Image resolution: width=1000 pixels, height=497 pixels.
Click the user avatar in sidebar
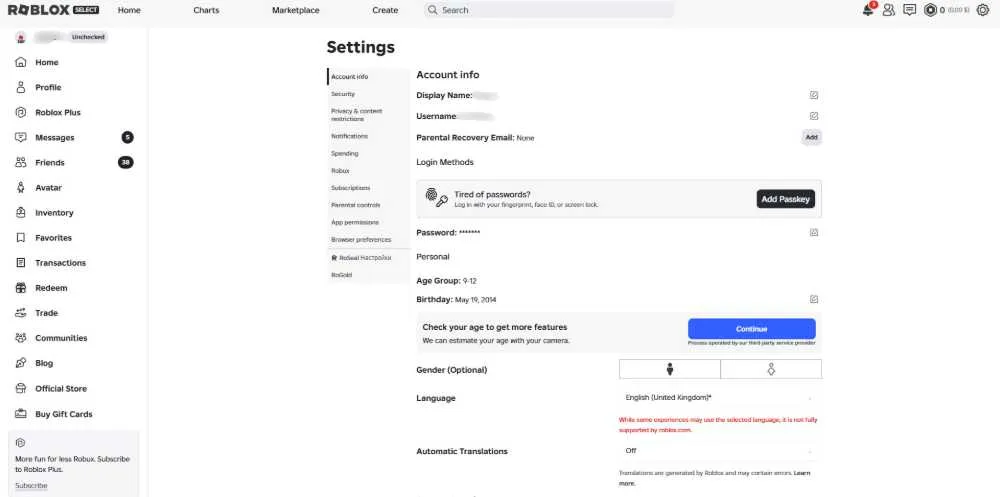pos(20,38)
